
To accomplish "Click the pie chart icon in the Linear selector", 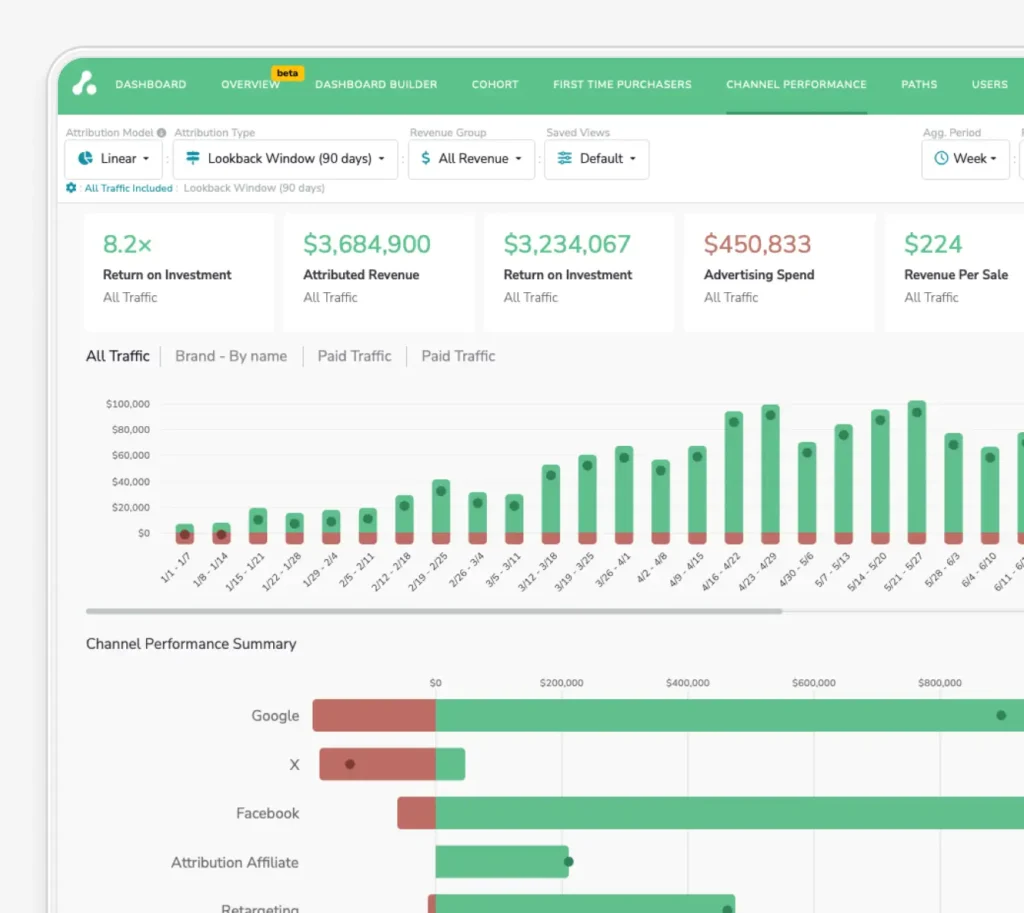I will pos(86,159).
